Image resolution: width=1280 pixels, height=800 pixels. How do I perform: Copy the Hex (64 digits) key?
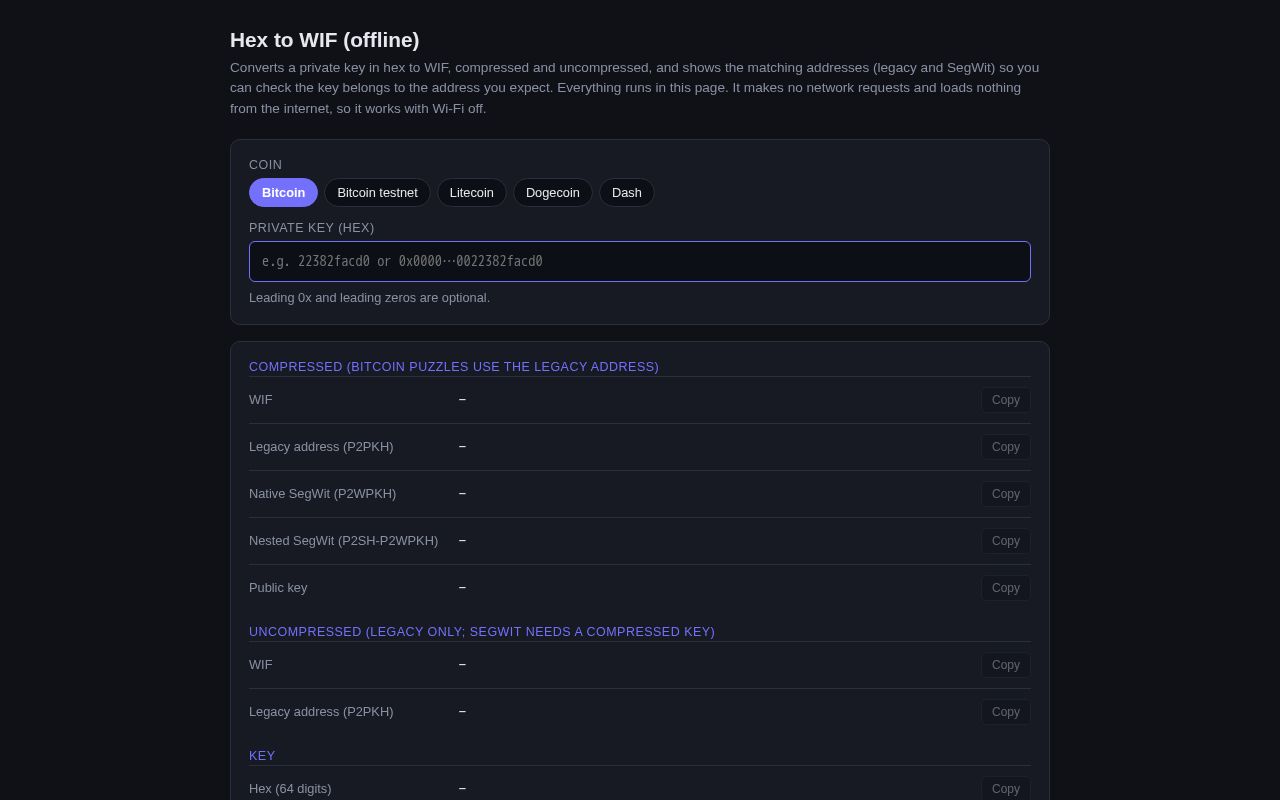pyautogui.click(x=1006, y=789)
